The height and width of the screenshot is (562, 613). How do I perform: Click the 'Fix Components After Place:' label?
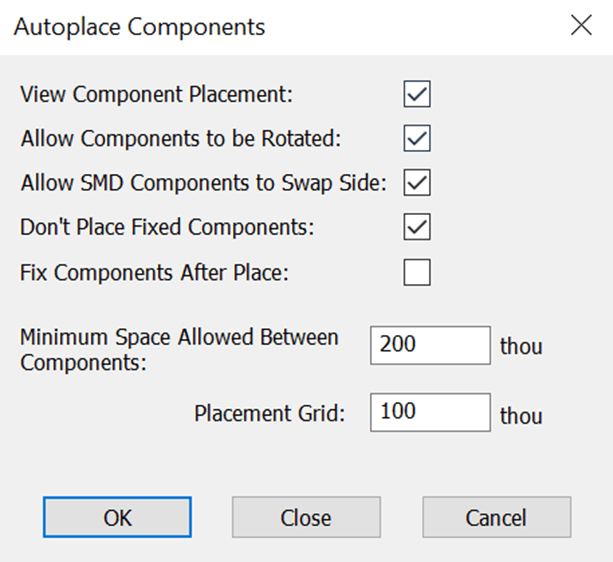click(x=154, y=272)
